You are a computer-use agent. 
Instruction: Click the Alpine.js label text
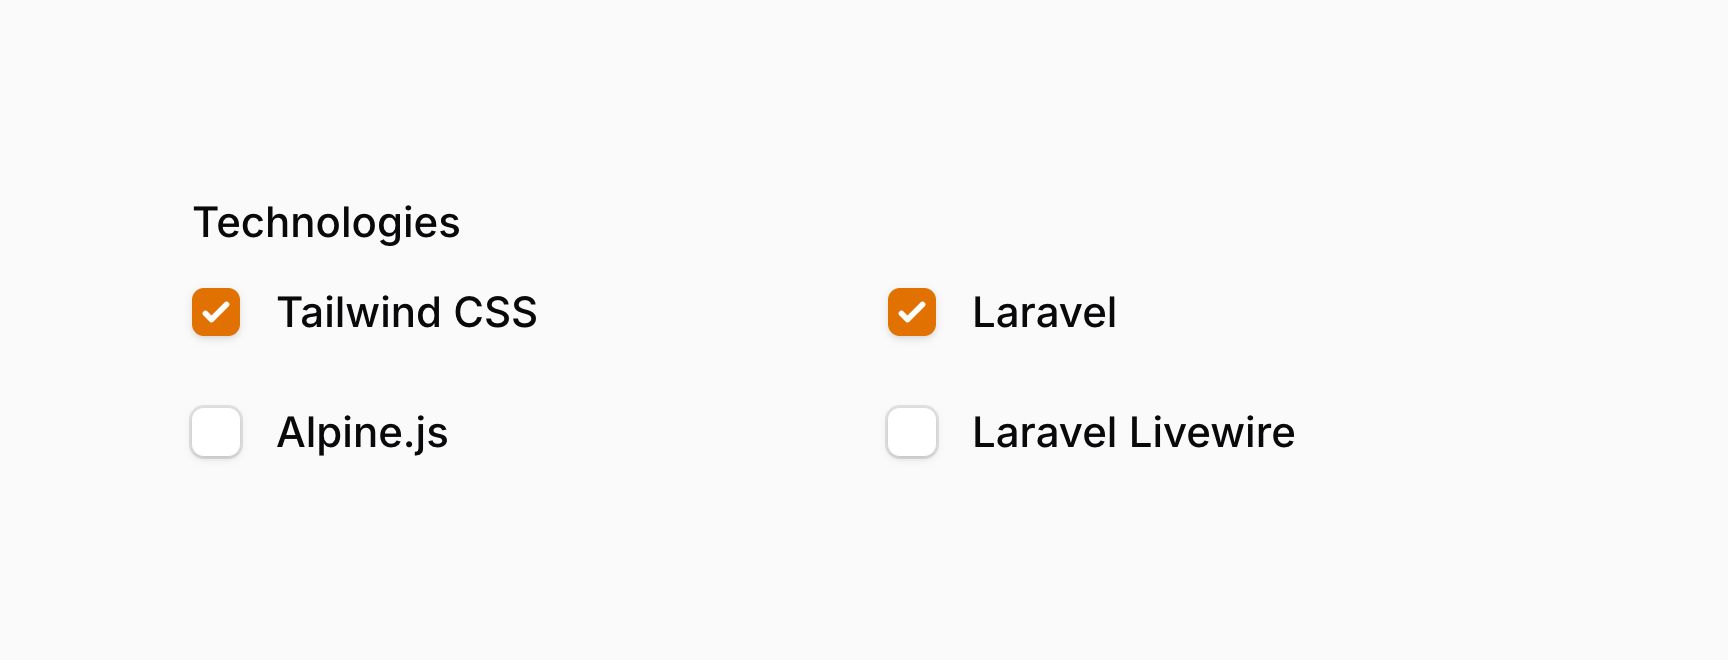pos(362,432)
